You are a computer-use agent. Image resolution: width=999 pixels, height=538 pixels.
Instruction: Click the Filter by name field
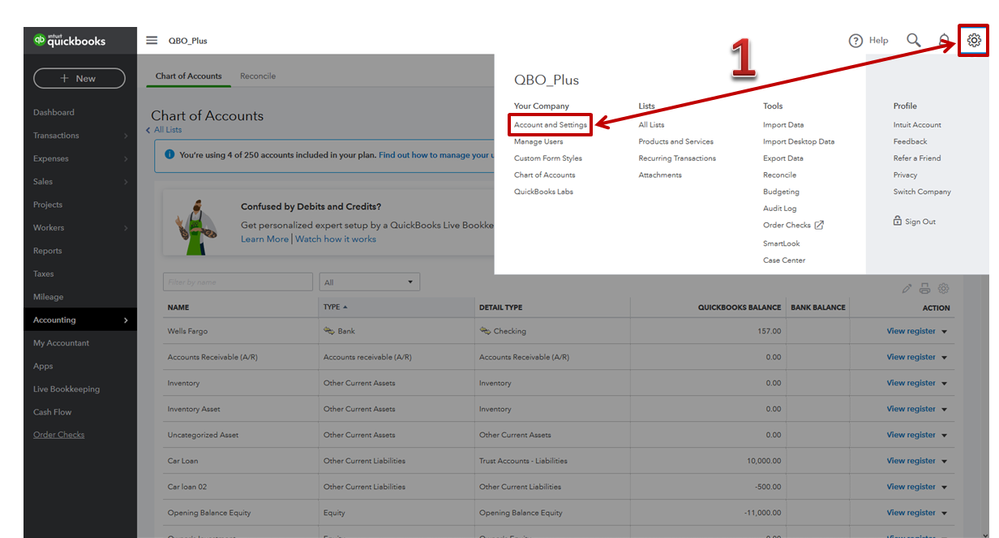coord(238,282)
